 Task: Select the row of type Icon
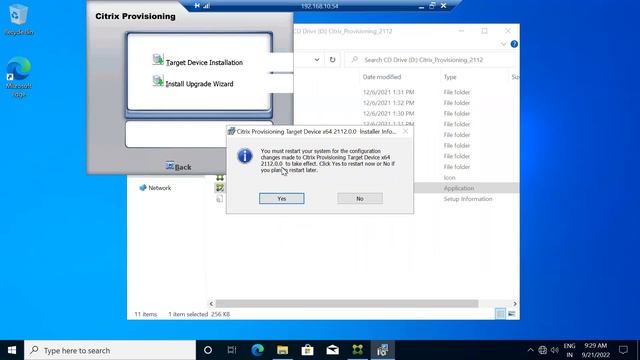449,178
